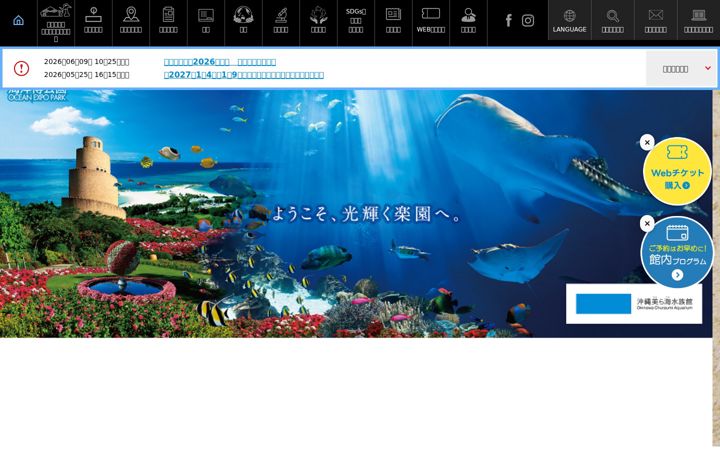Screen dimensions: 720x450
Task: Open the clipboard document nav item
Action: click(x=169, y=23)
